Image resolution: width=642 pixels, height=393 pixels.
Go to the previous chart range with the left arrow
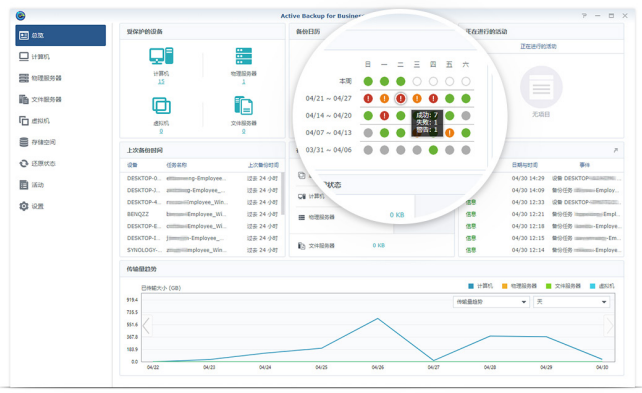(x=147, y=326)
